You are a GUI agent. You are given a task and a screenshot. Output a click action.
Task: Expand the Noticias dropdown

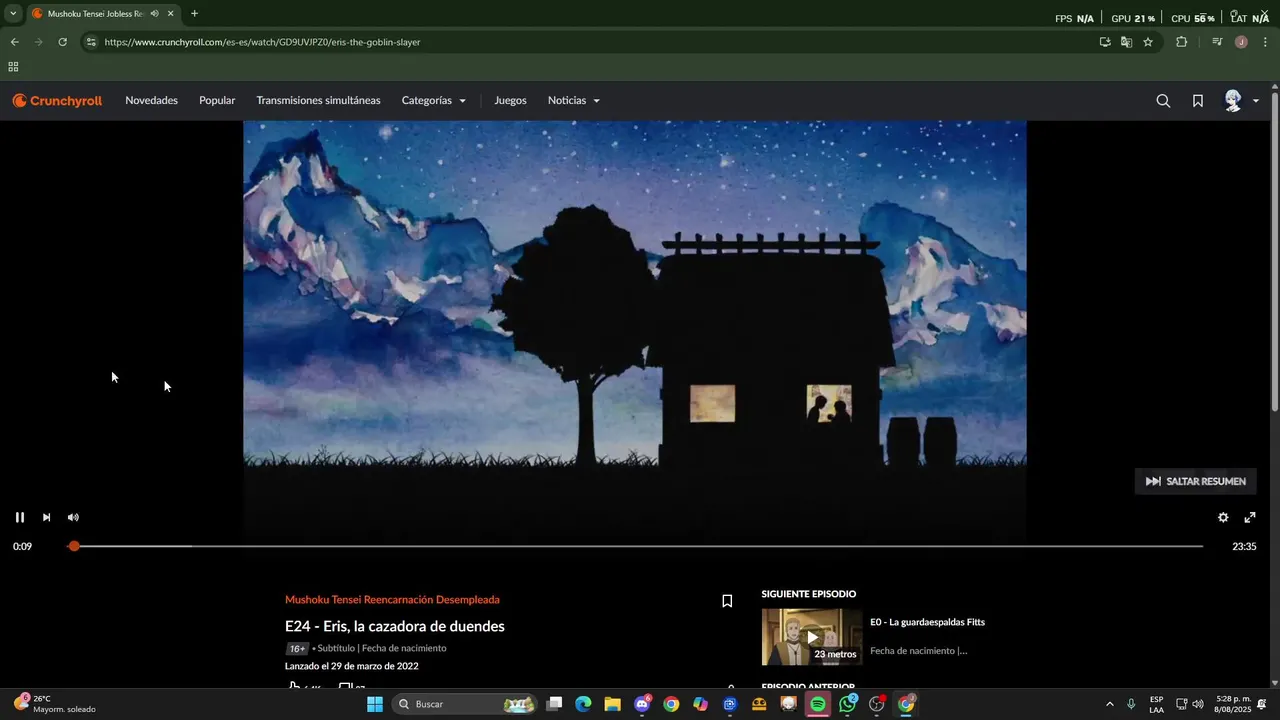click(574, 100)
